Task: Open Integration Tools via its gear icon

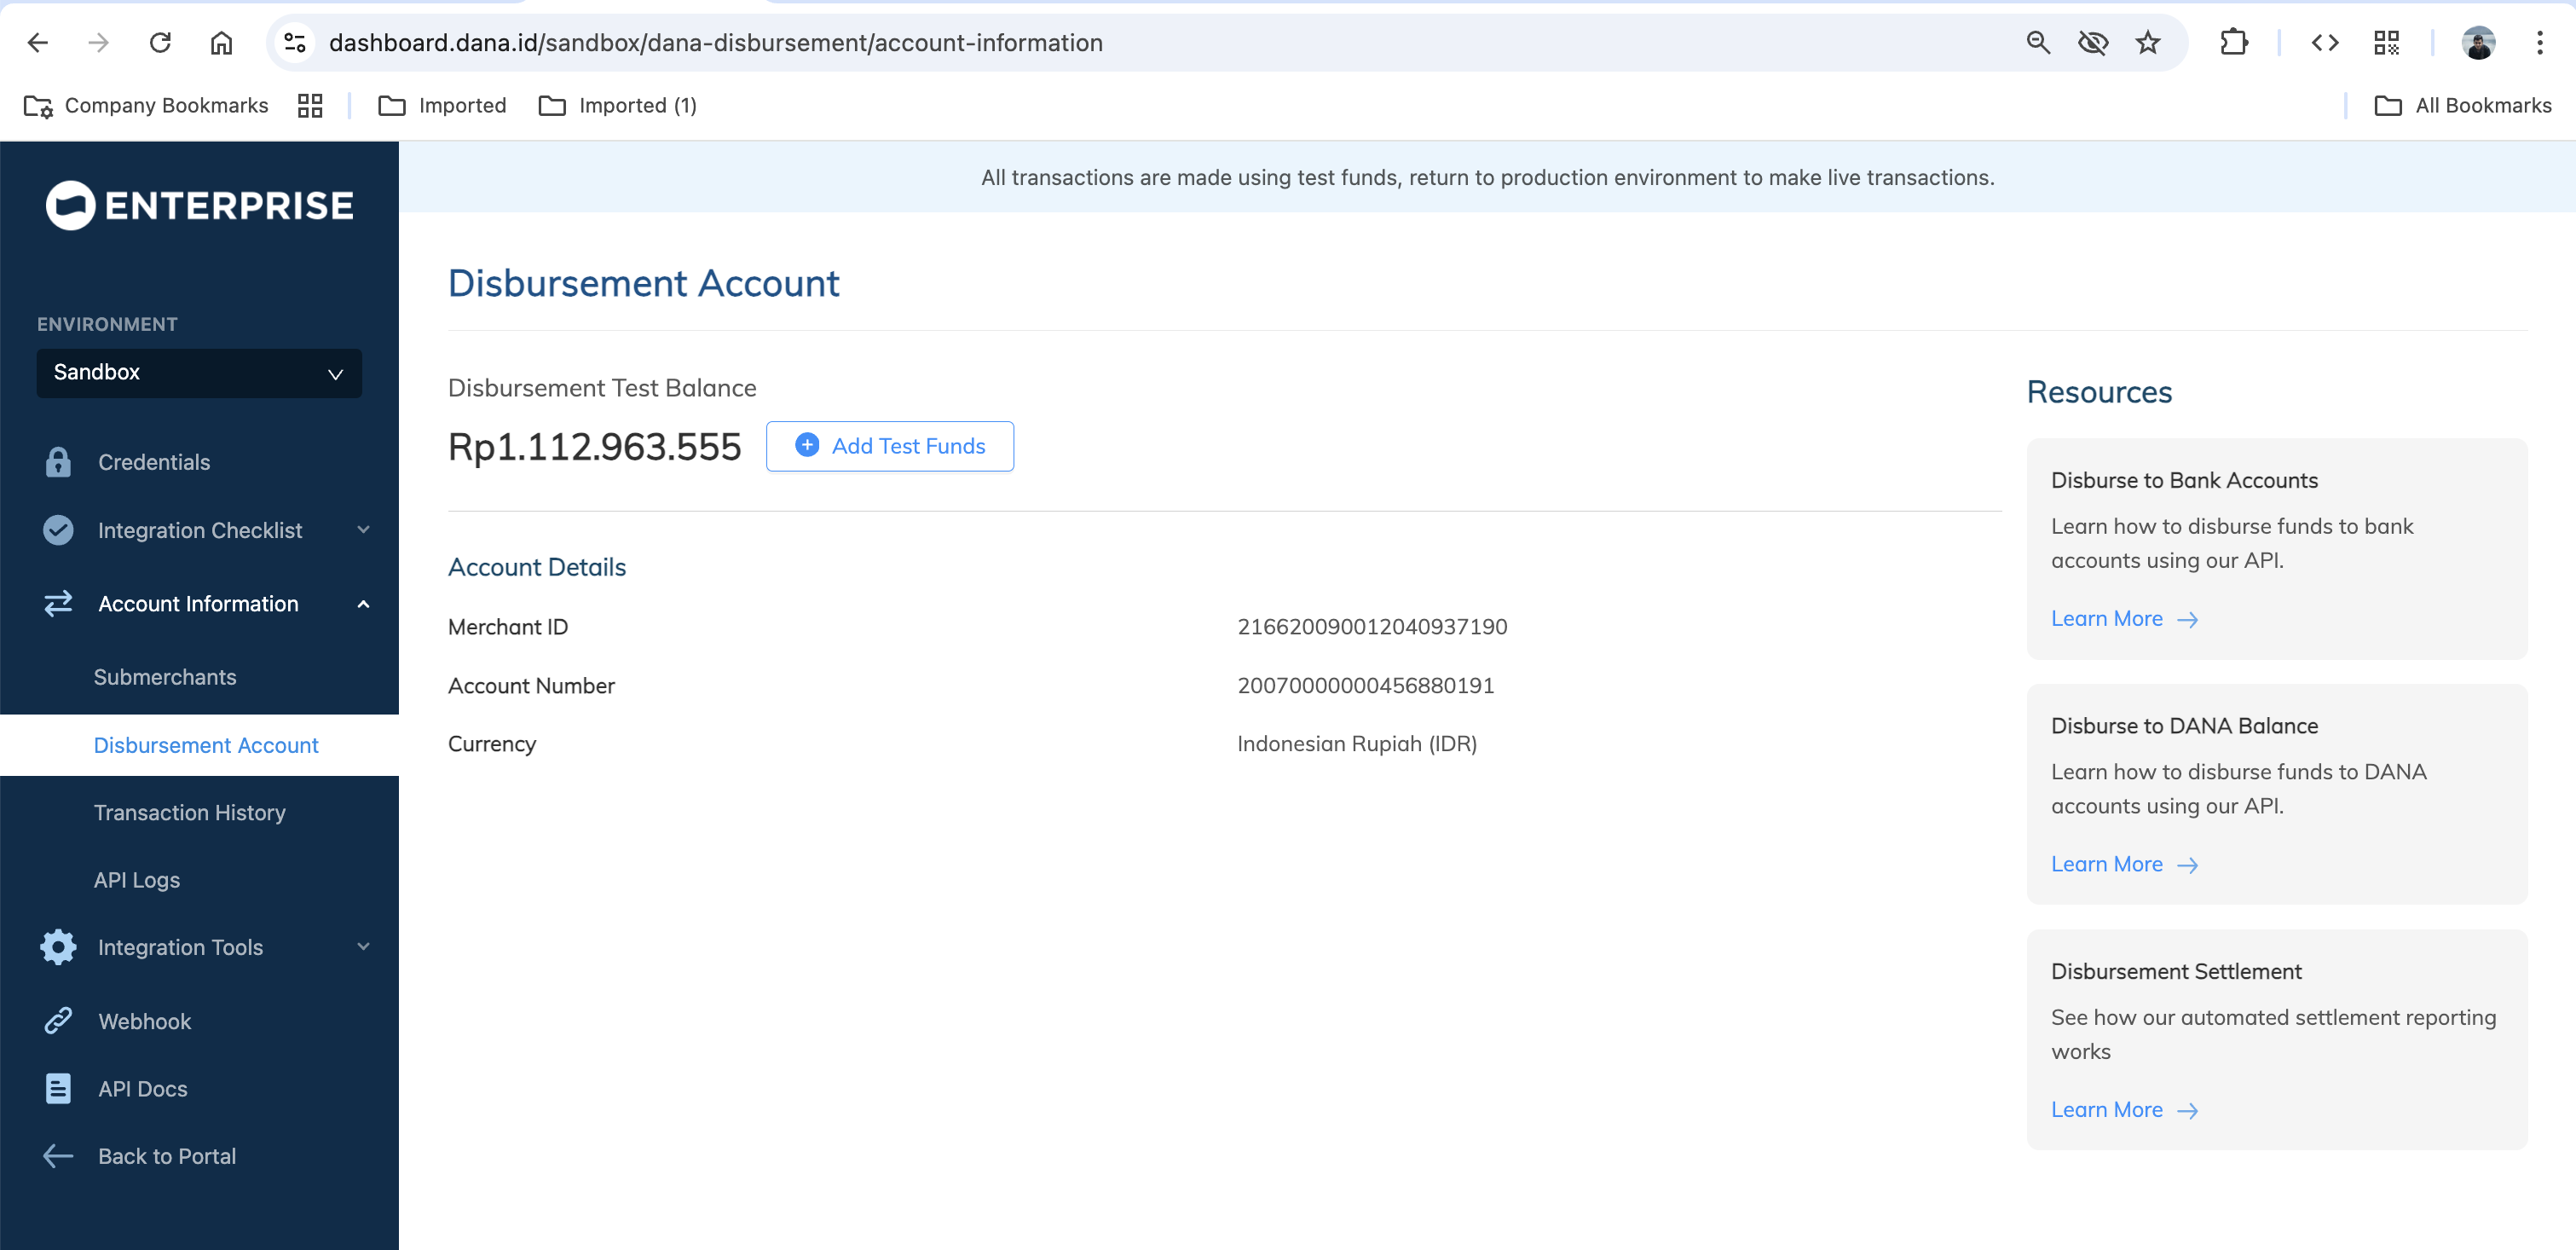Action: click(57, 947)
